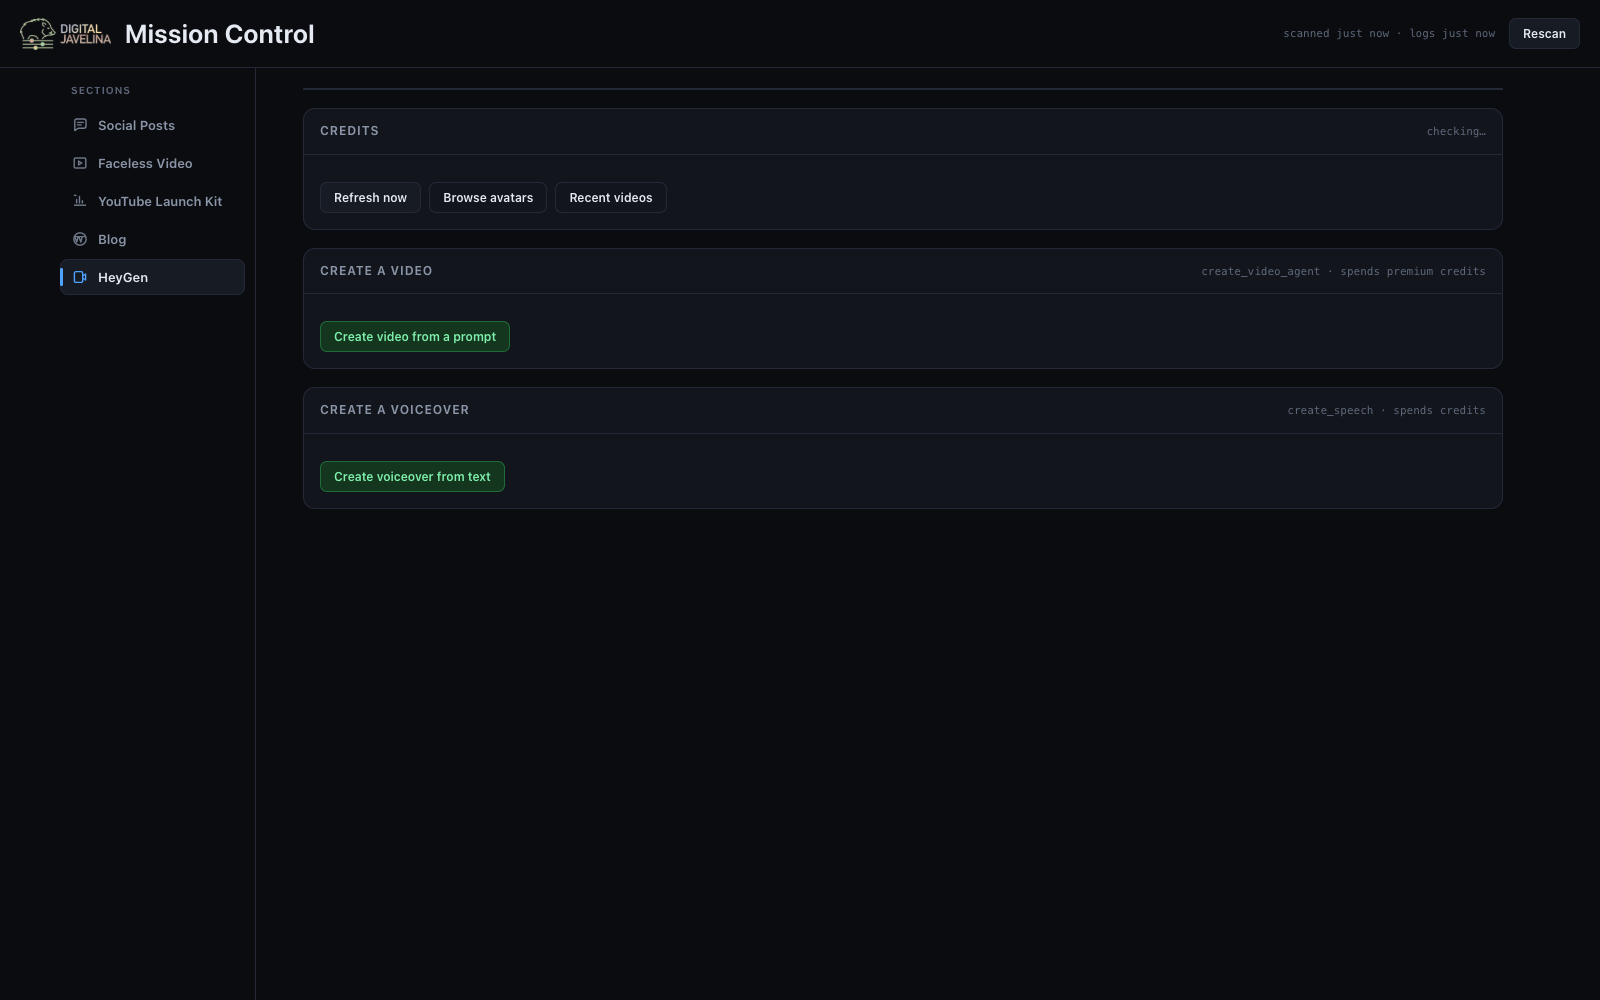Click the SECTIONS sidebar label
This screenshot has width=1600, height=1000.
(101, 91)
